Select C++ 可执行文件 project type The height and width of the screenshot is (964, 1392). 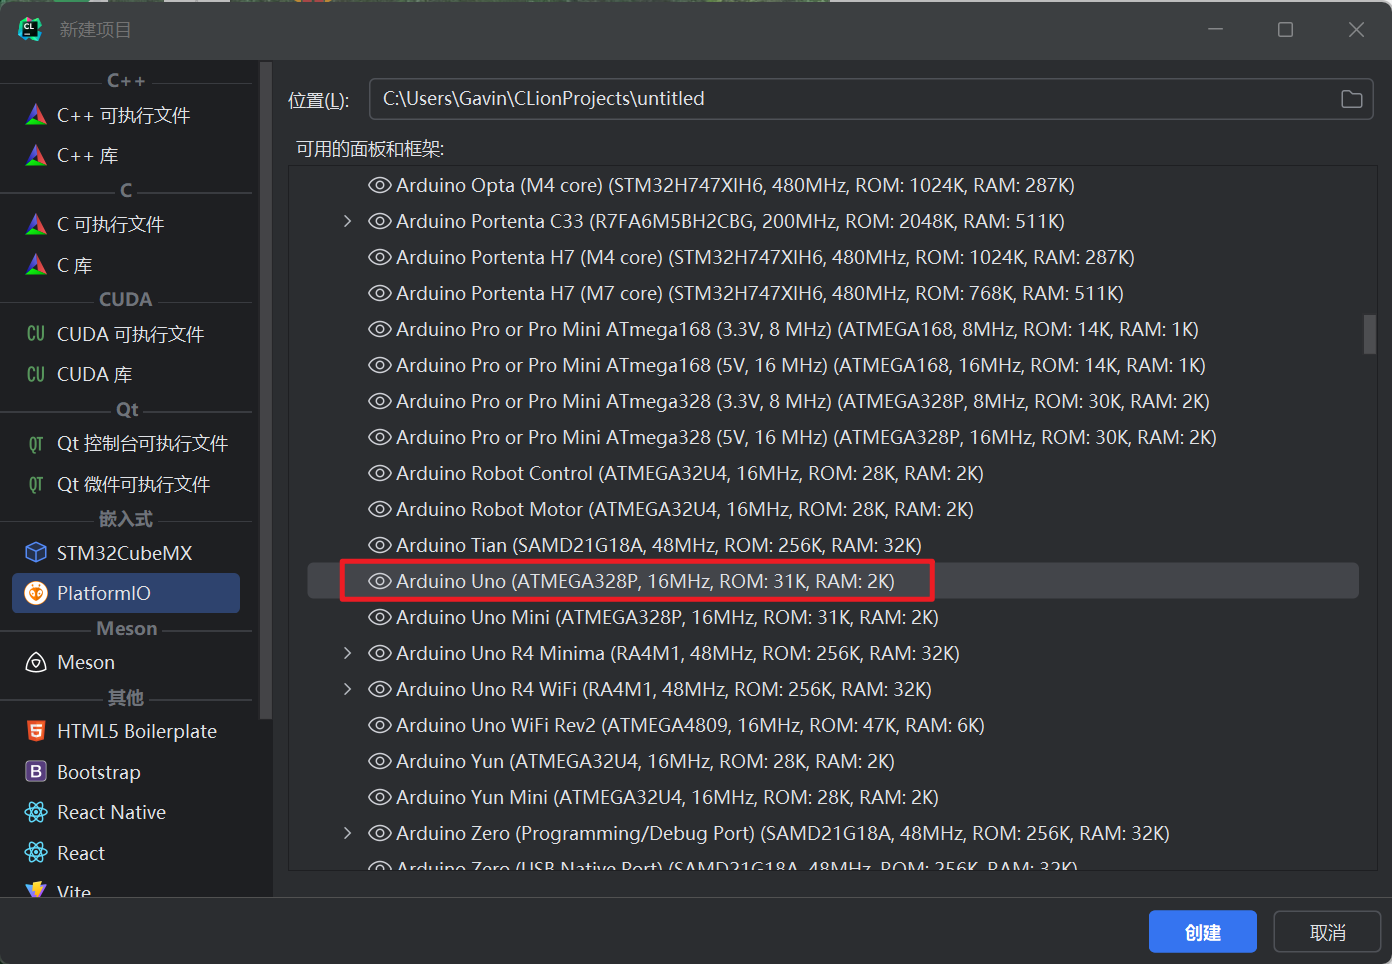(126, 115)
